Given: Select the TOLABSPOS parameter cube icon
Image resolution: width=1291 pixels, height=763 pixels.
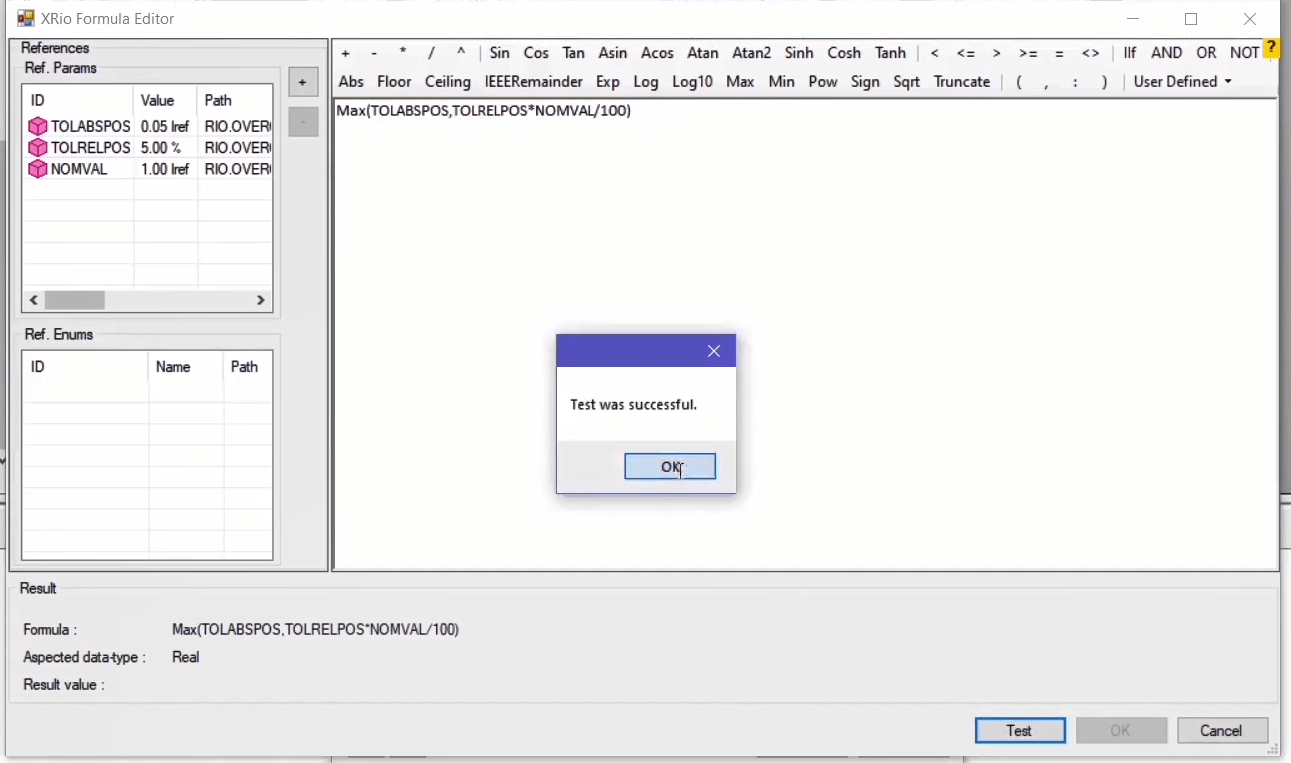Looking at the screenshot, I should click(x=37, y=127).
